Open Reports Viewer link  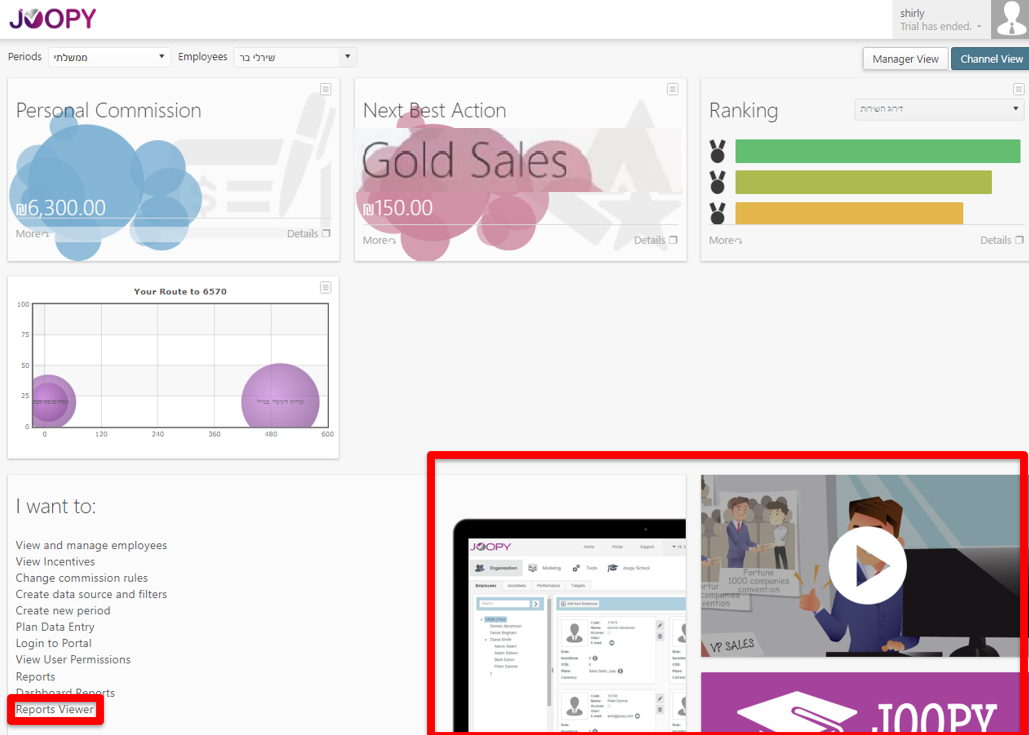55,710
